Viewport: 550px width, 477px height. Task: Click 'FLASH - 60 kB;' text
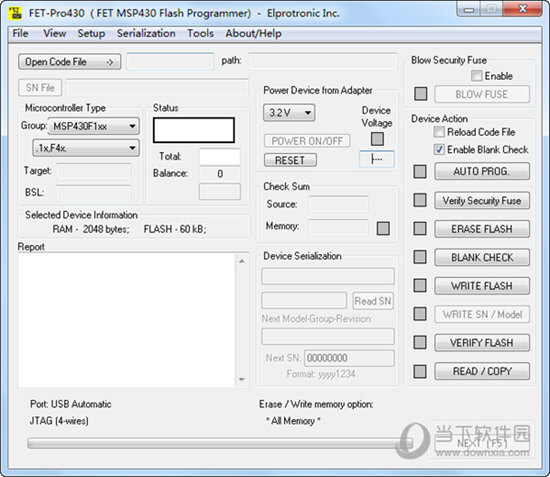(x=175, y=229)
